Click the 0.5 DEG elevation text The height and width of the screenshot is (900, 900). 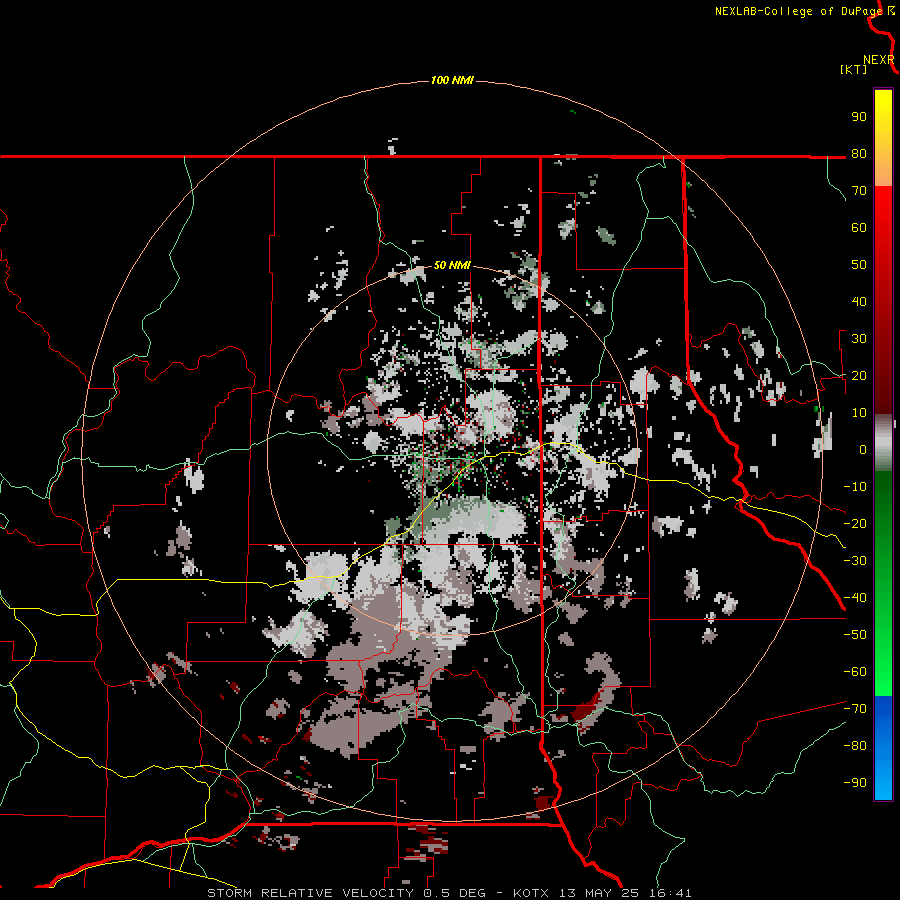455,893
